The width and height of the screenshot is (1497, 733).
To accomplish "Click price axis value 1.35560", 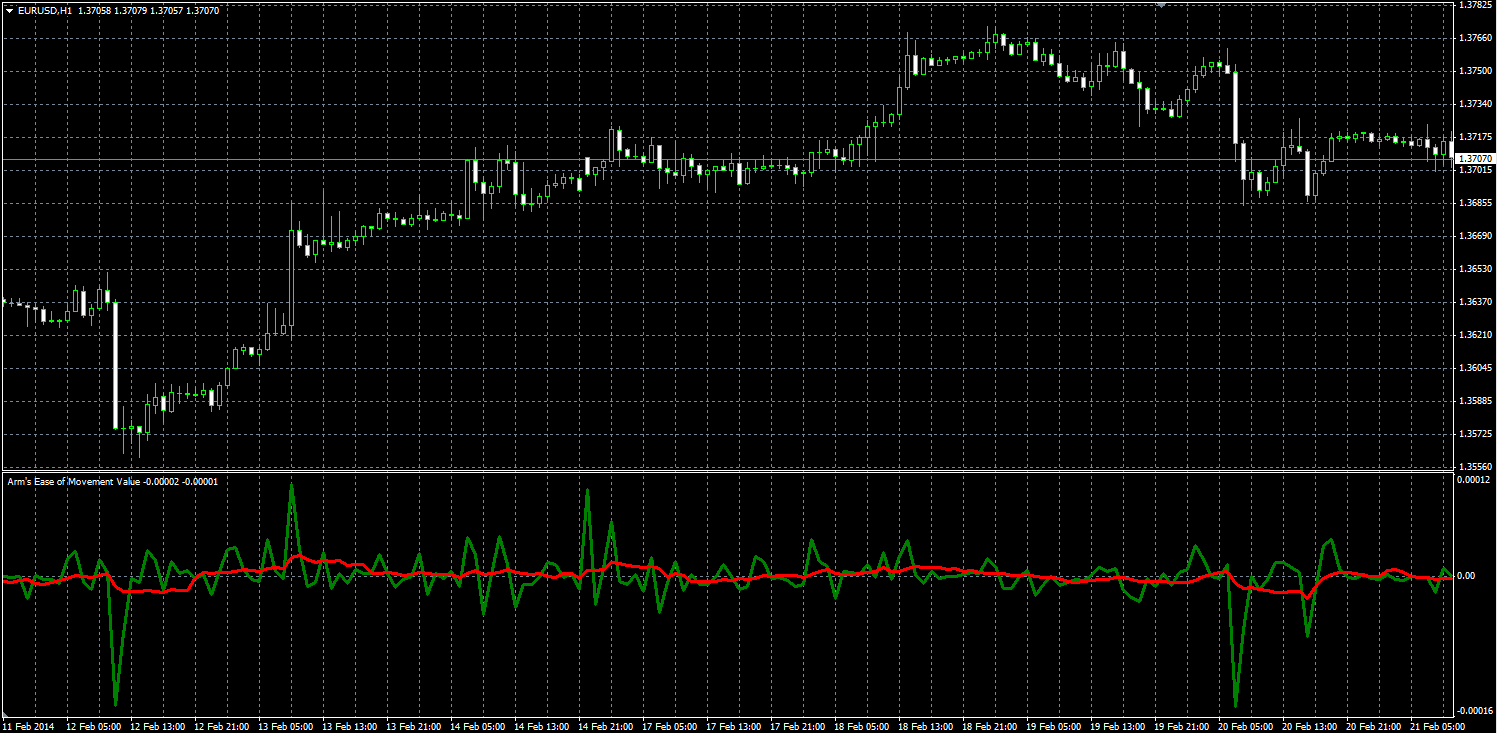I will click(x=1476, y=467).
